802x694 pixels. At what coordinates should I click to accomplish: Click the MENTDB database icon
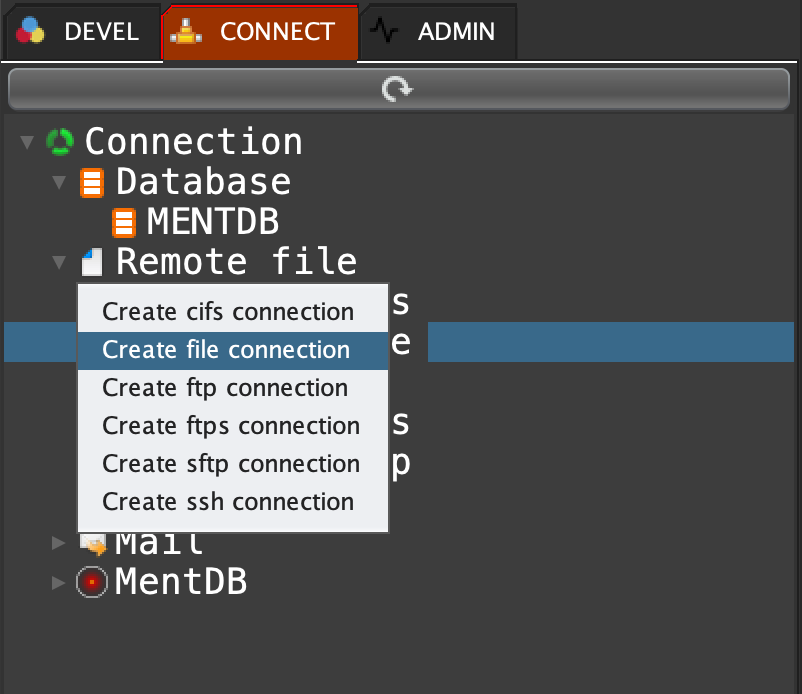pyautogui.click(x=124, y=222)
